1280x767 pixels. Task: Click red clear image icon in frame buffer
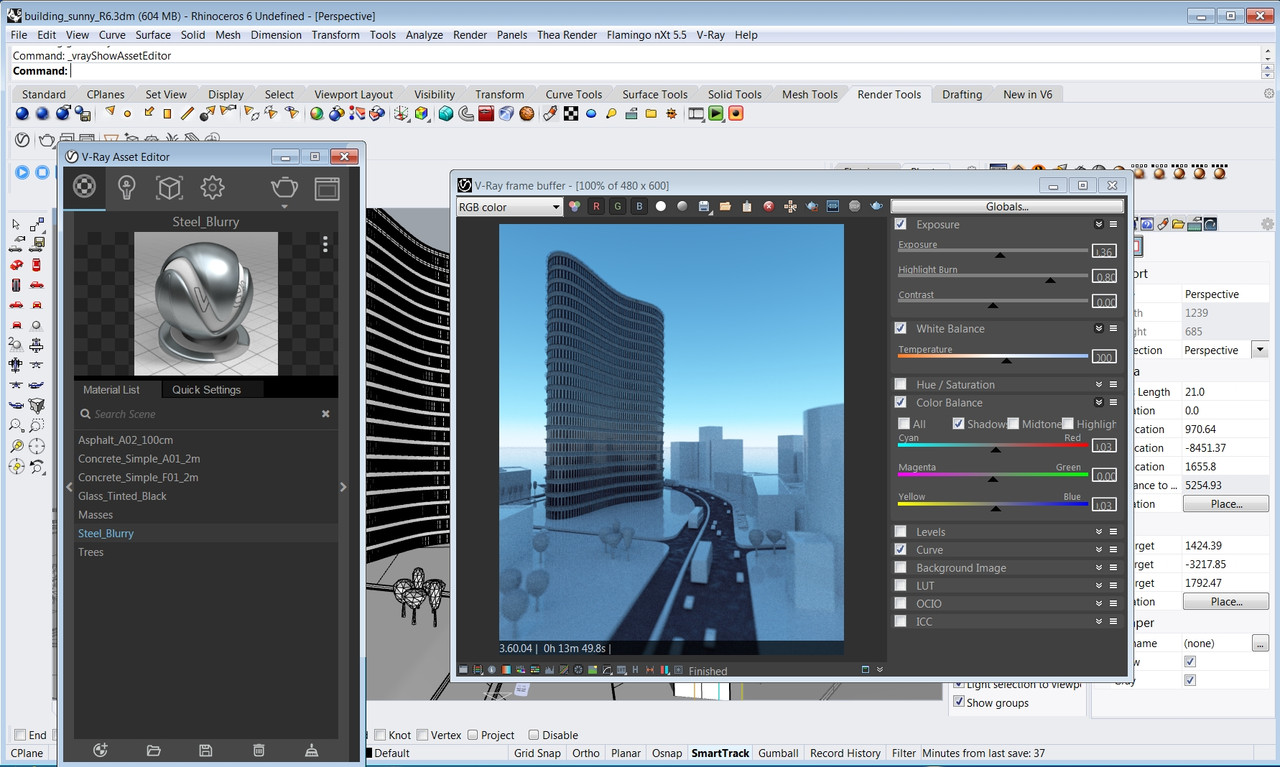pos(769,207)
